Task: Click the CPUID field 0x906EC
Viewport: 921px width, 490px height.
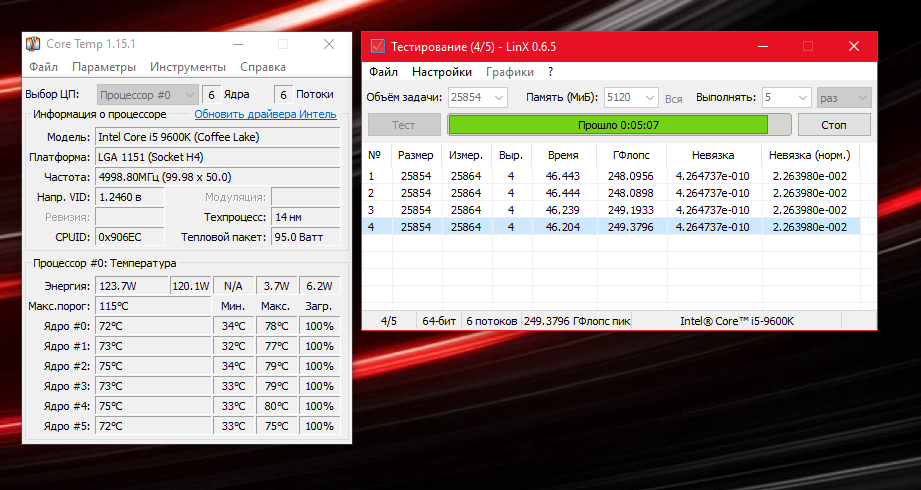Action: click(130, 237)
